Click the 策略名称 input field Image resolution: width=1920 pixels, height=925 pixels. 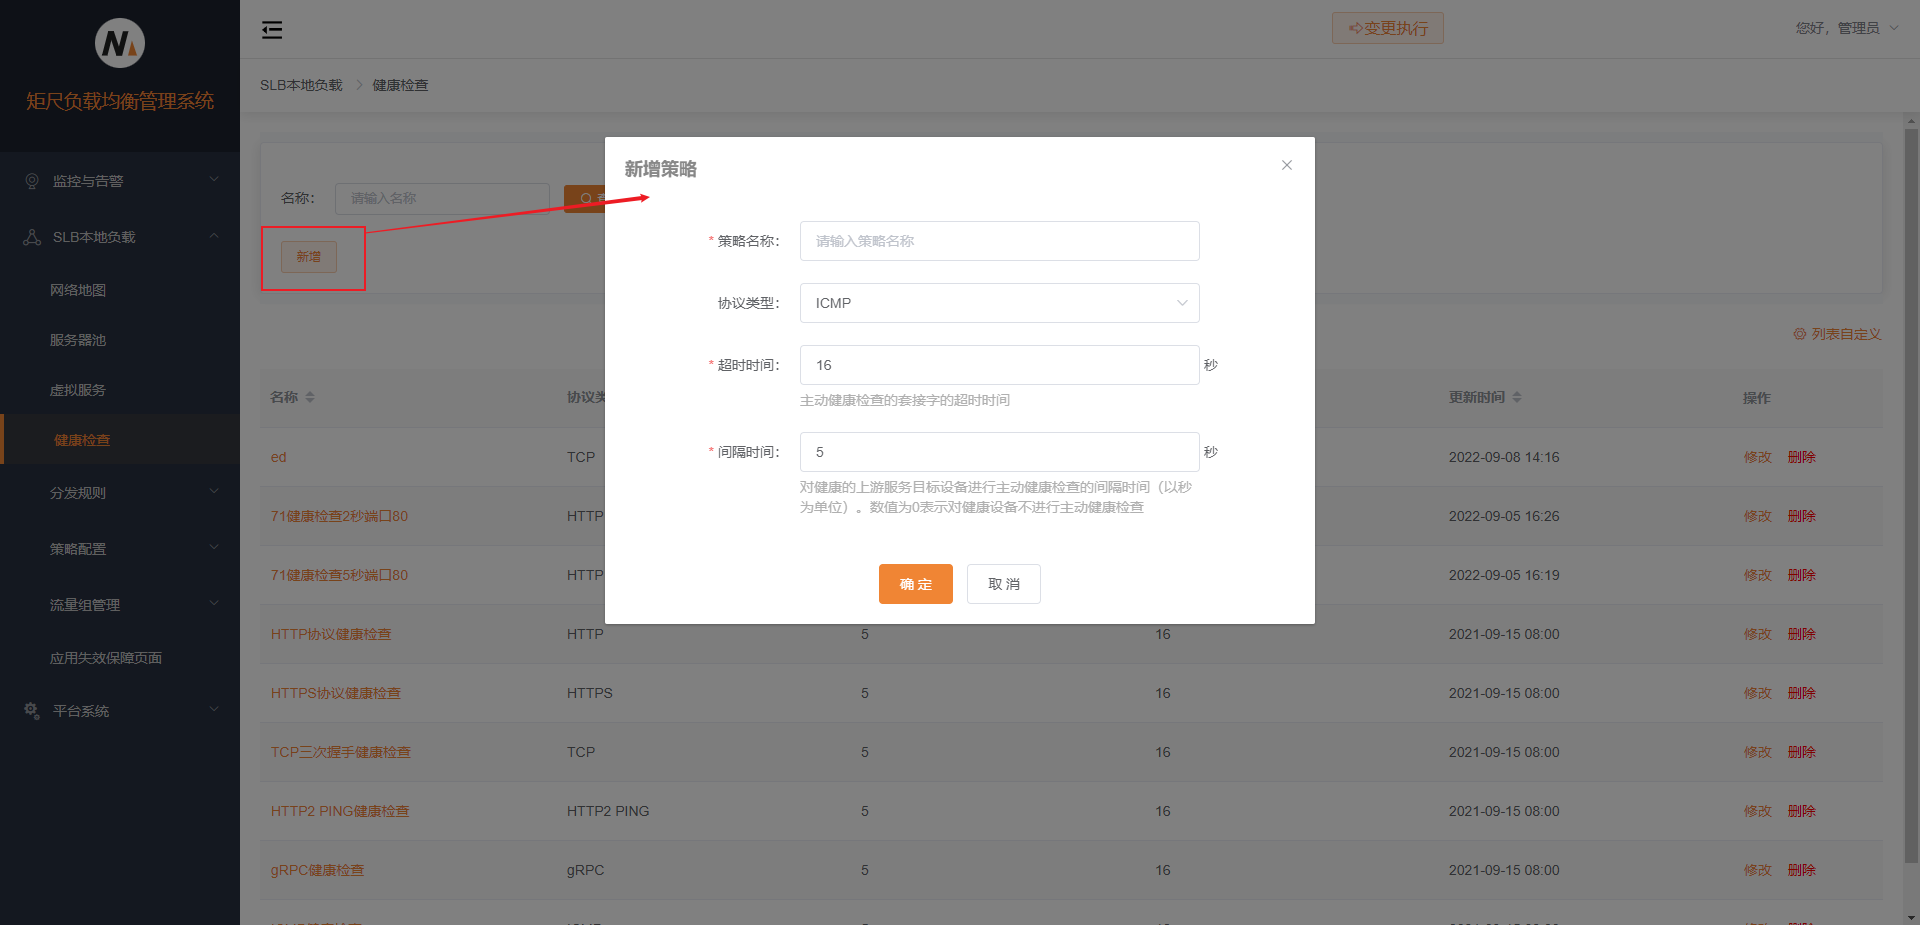click(x=999, y=241)
